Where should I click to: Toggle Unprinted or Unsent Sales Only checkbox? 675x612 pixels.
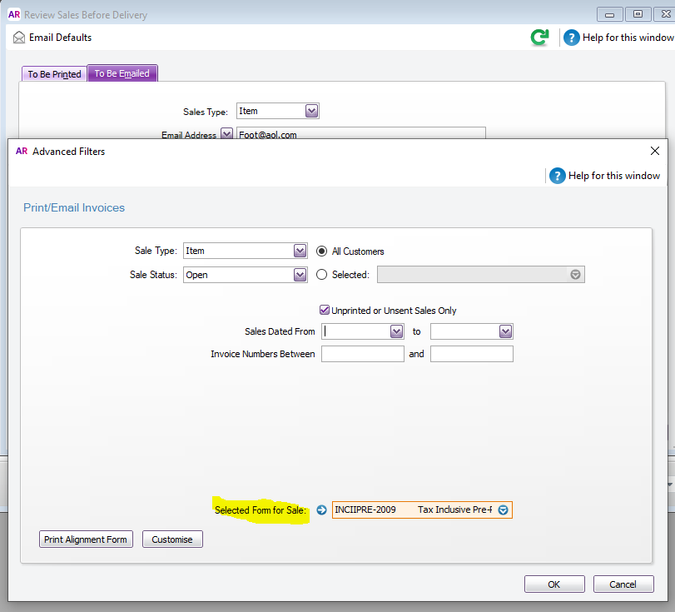324,310
